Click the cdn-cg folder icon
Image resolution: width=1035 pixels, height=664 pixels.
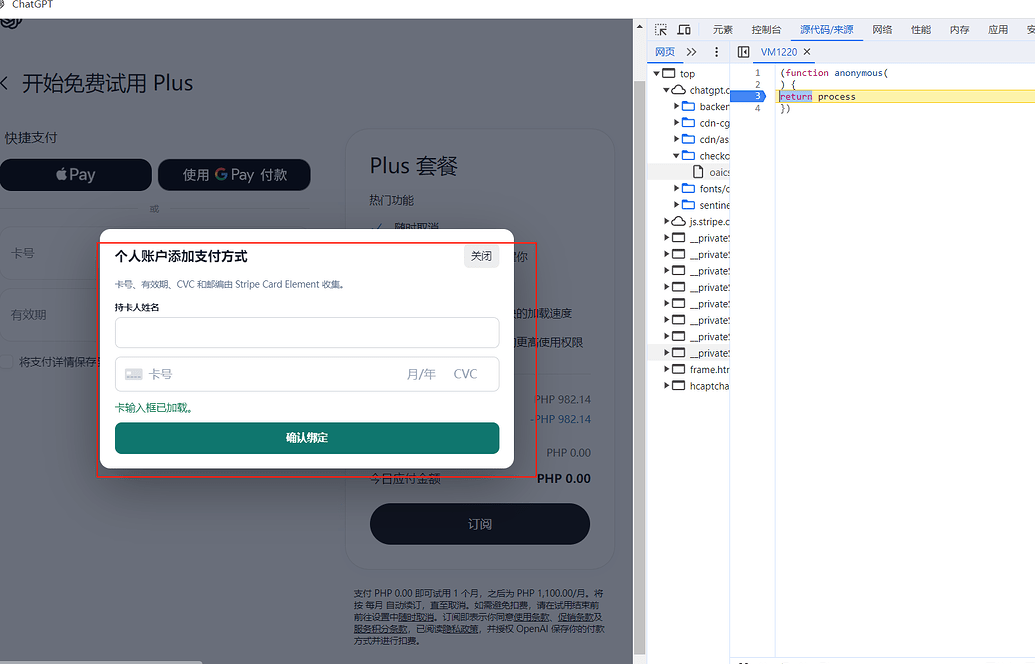[688, 123]
